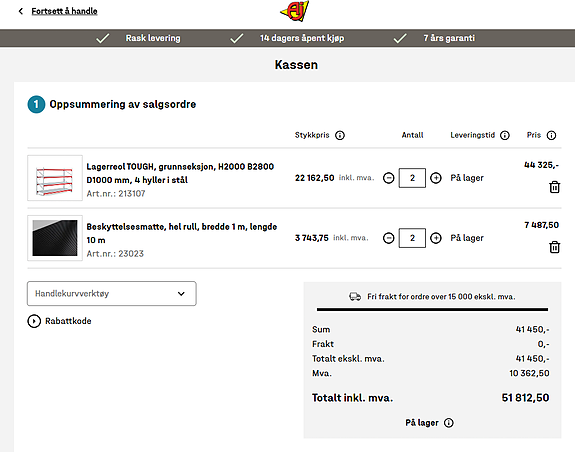Click the back arrow beside Fortsett å handle

point(21,11)
